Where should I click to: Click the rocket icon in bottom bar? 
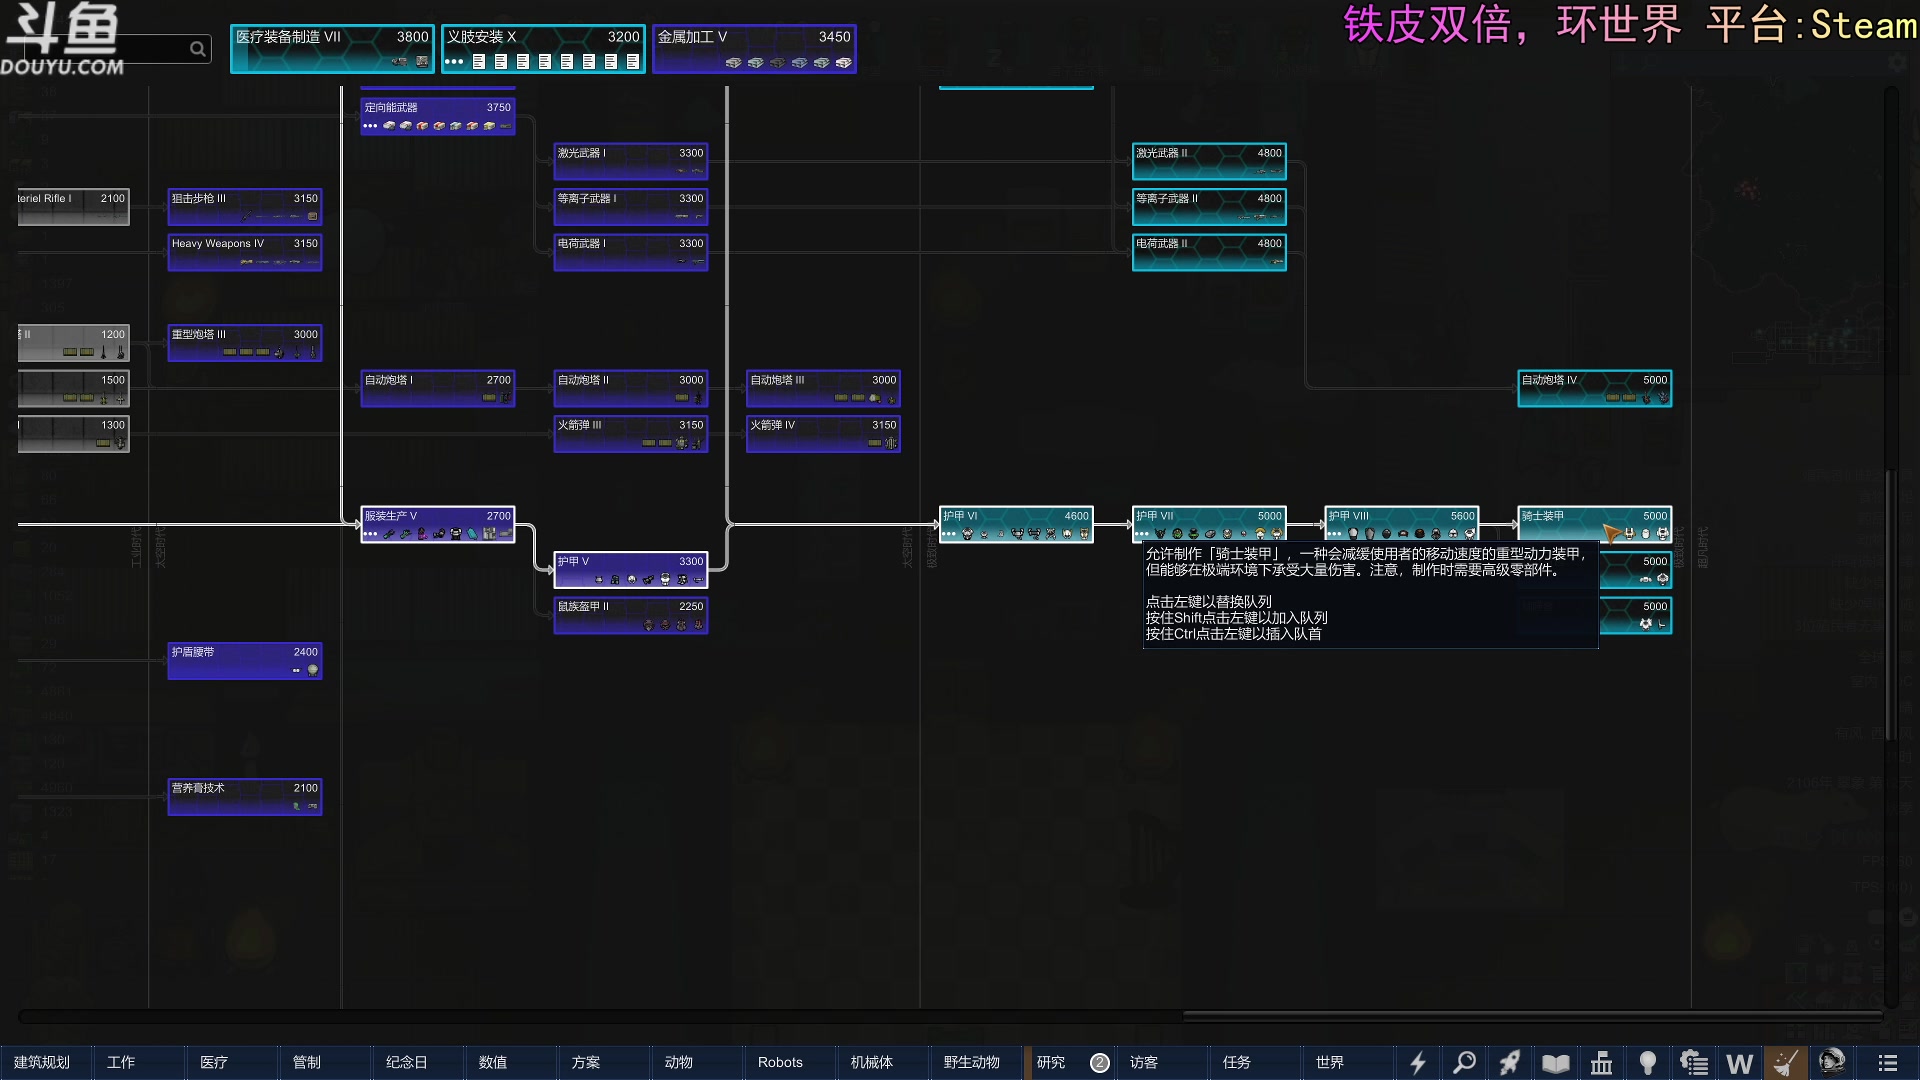click(1510, 1063)
